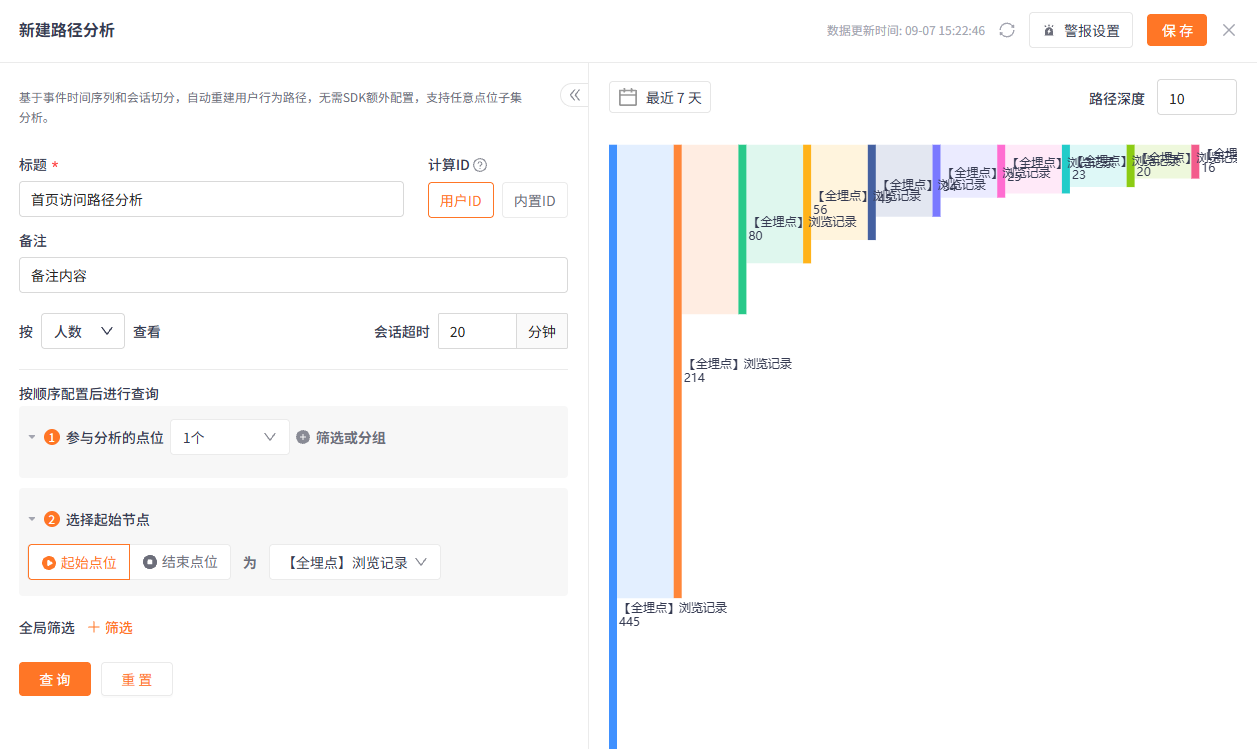Open the 人数 metric dropdown
This screenshot has height=749, width=1257.
coord(83,331)
